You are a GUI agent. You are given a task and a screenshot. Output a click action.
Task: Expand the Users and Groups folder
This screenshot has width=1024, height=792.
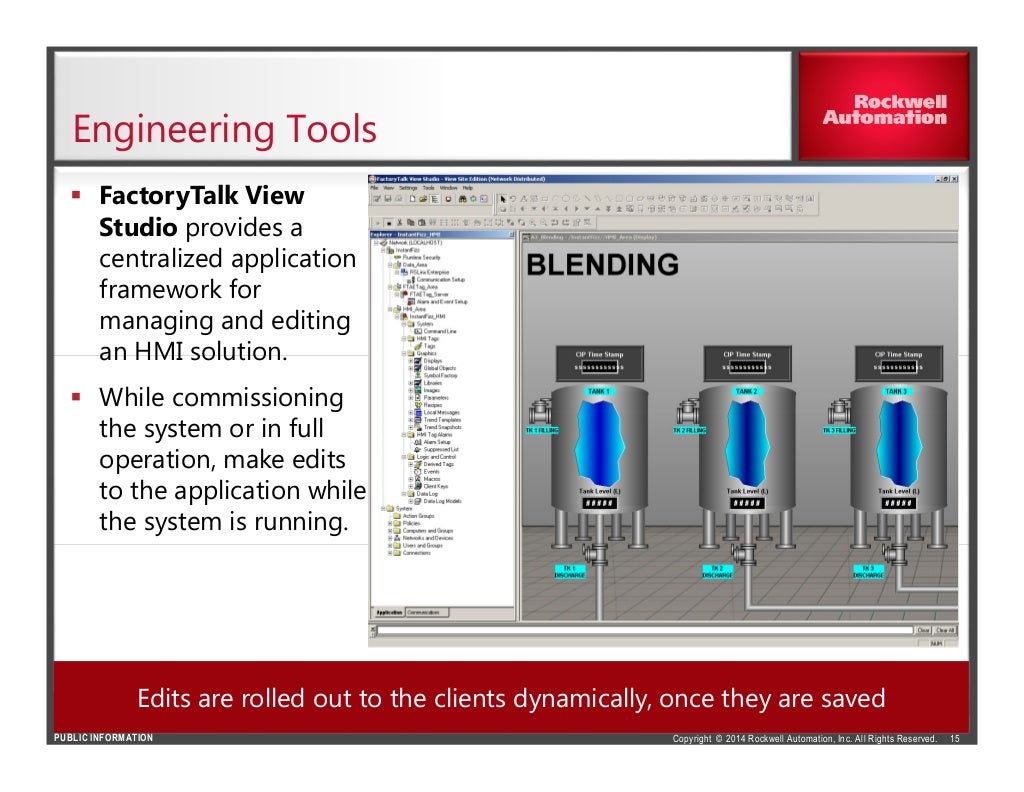tap(390, 545)
